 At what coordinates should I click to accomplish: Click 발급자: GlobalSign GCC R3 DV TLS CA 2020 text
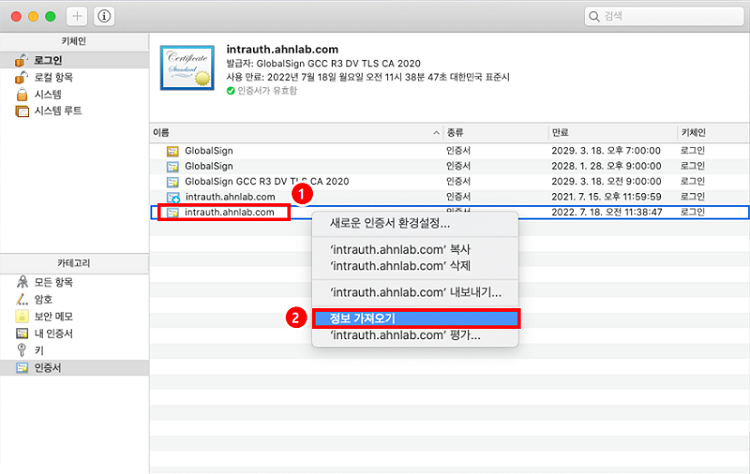pyautogui.click(x=323, y=64)
